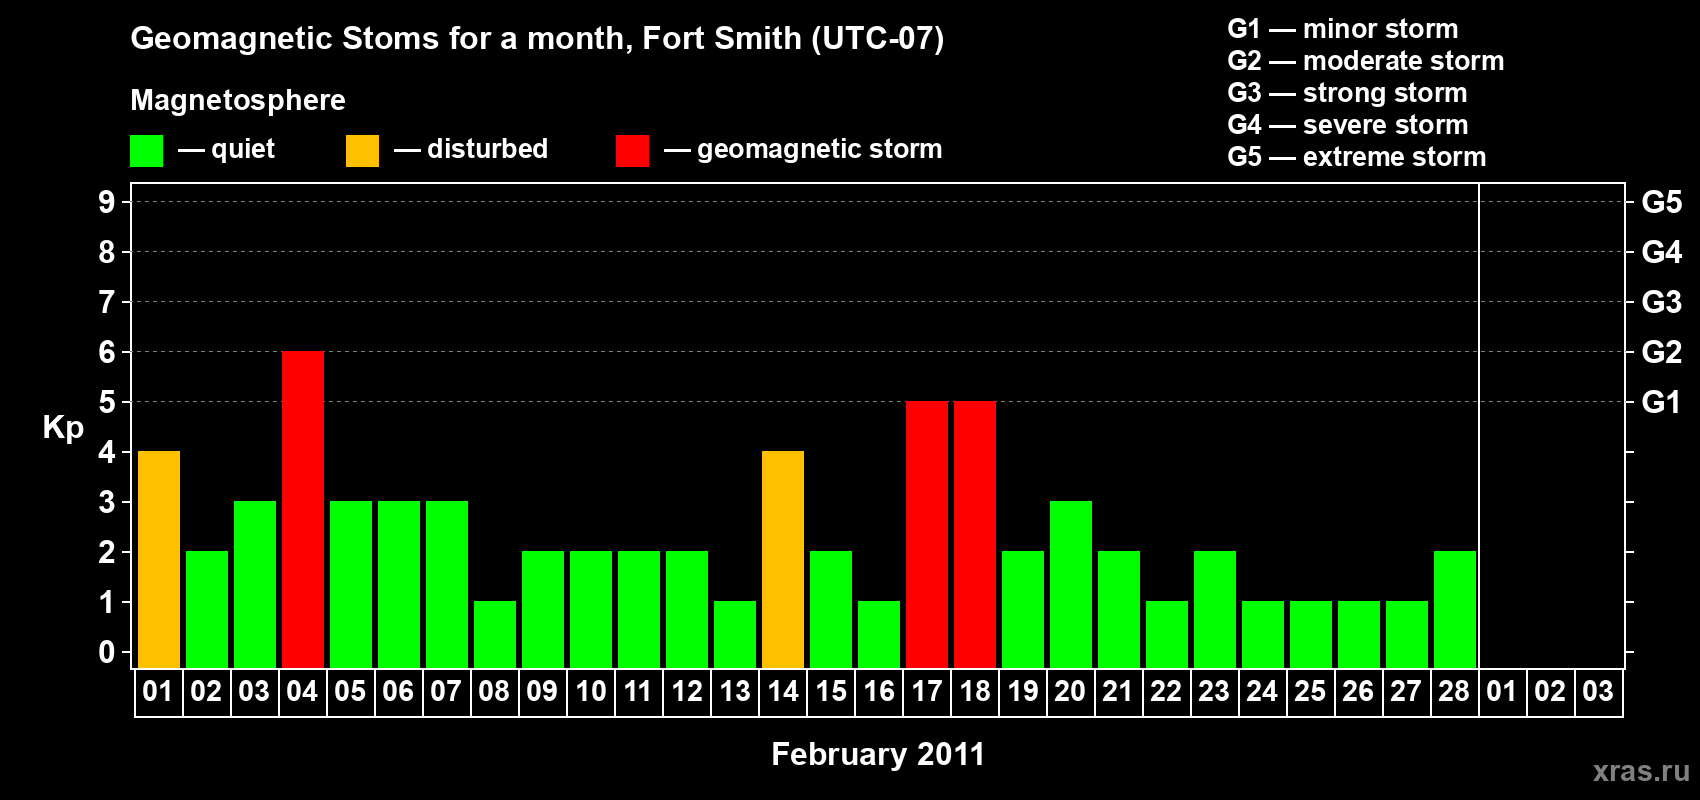Viewport: 1700px width, 800px height.
Task: Click the red geomagnetic storm legend swatch
Action: click(x=632, y=151)
